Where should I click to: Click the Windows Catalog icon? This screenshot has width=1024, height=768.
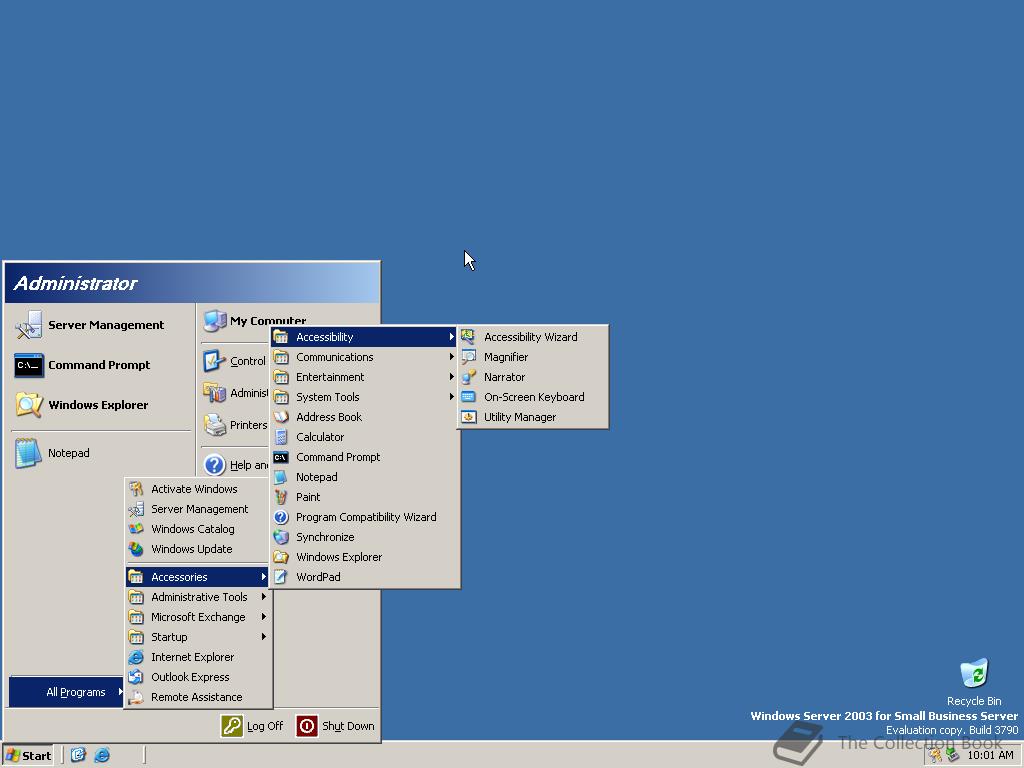(x=136, y=529)
